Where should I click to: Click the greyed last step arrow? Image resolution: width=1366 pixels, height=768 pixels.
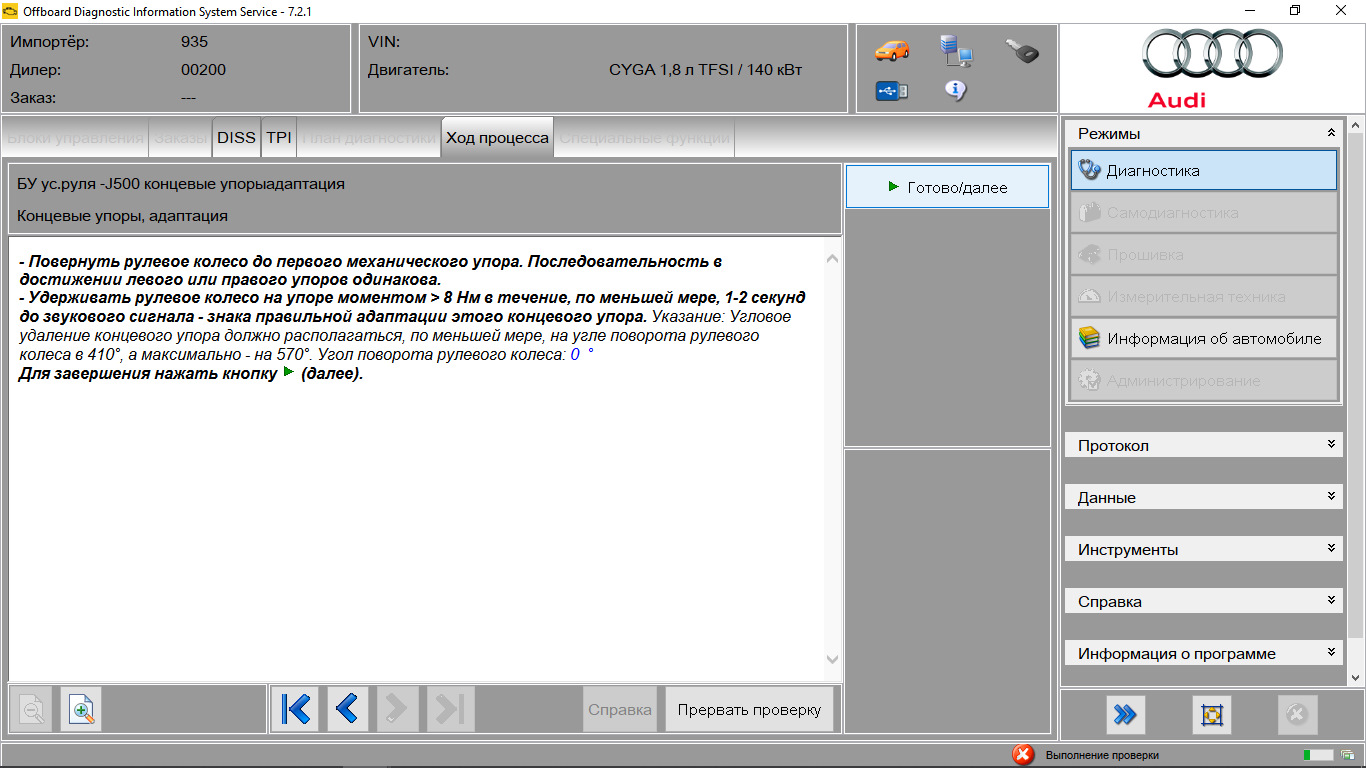450,709
